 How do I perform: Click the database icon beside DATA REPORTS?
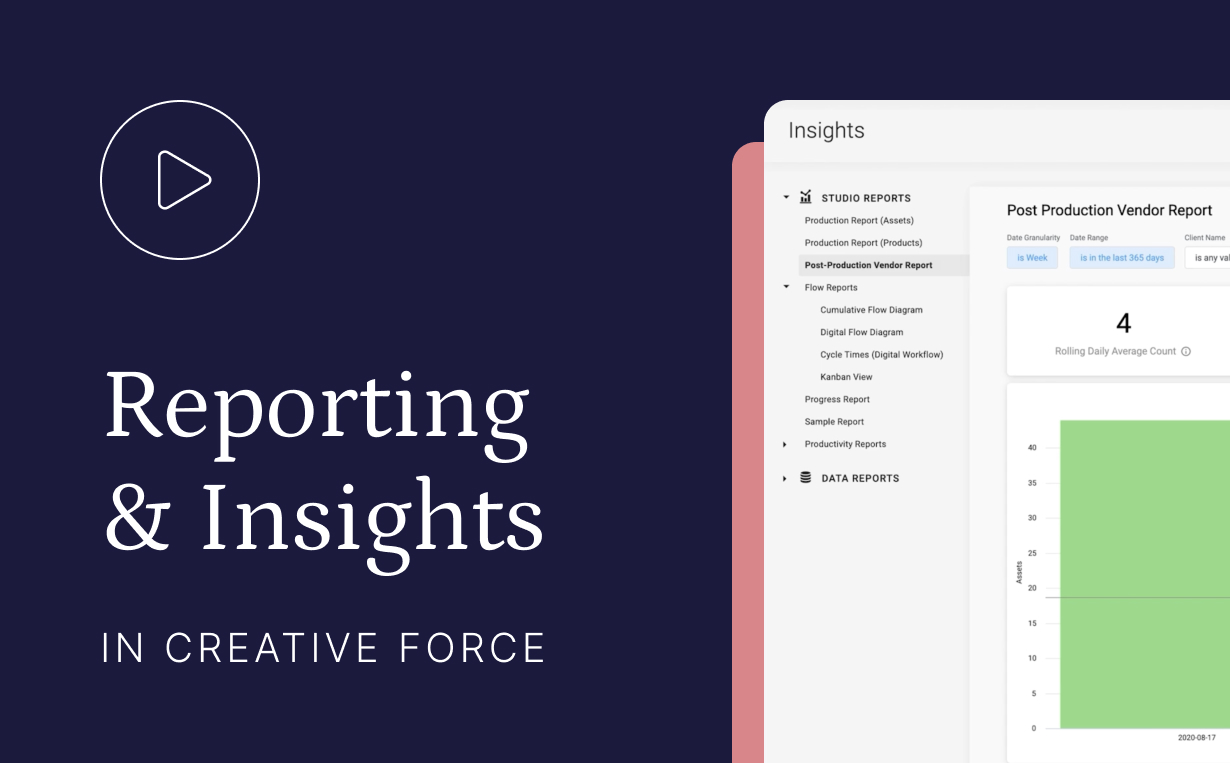tap(806, 478)
